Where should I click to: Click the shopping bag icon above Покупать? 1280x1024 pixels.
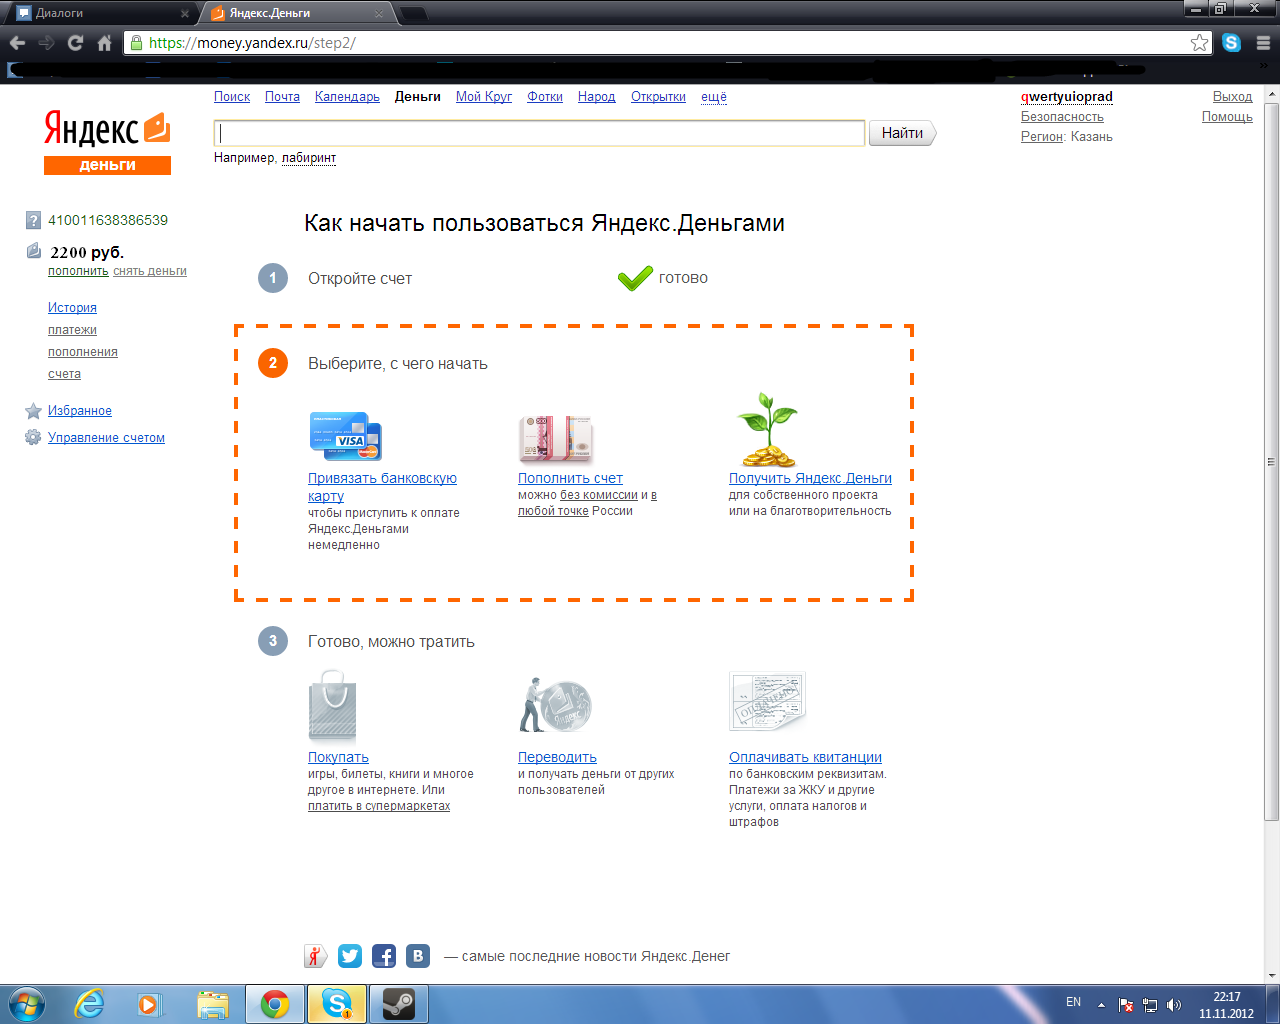click(x=333, y=708)
